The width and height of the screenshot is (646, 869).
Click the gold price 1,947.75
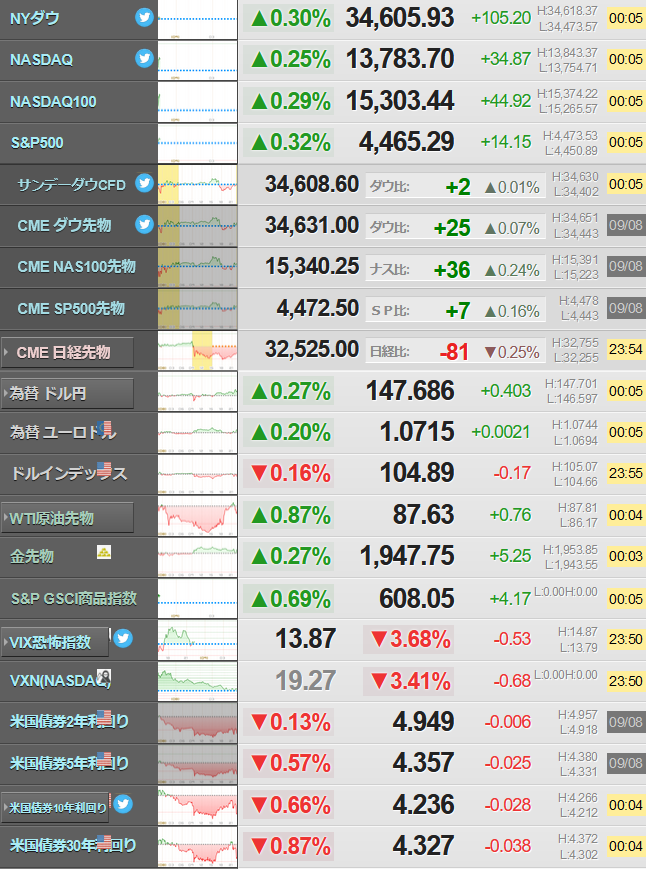point(407,556)
